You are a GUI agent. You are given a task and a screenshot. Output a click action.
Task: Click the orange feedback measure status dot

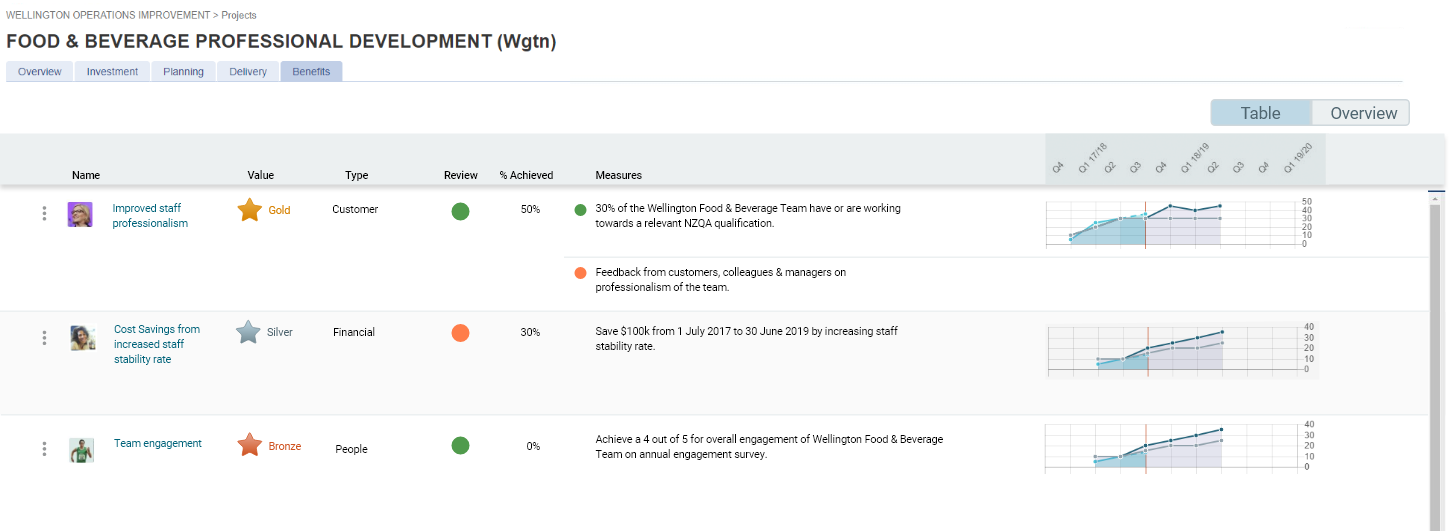coord(581,272)
